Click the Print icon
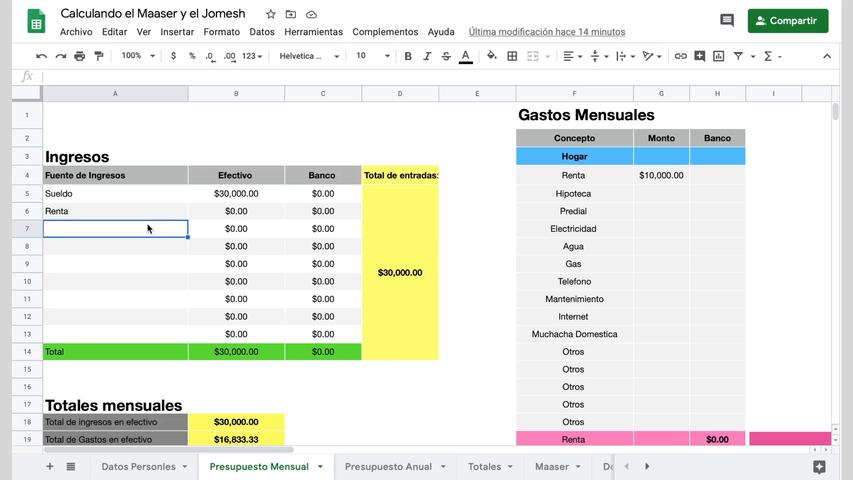Screen dimensions: 853x480 tap(79, 56)
